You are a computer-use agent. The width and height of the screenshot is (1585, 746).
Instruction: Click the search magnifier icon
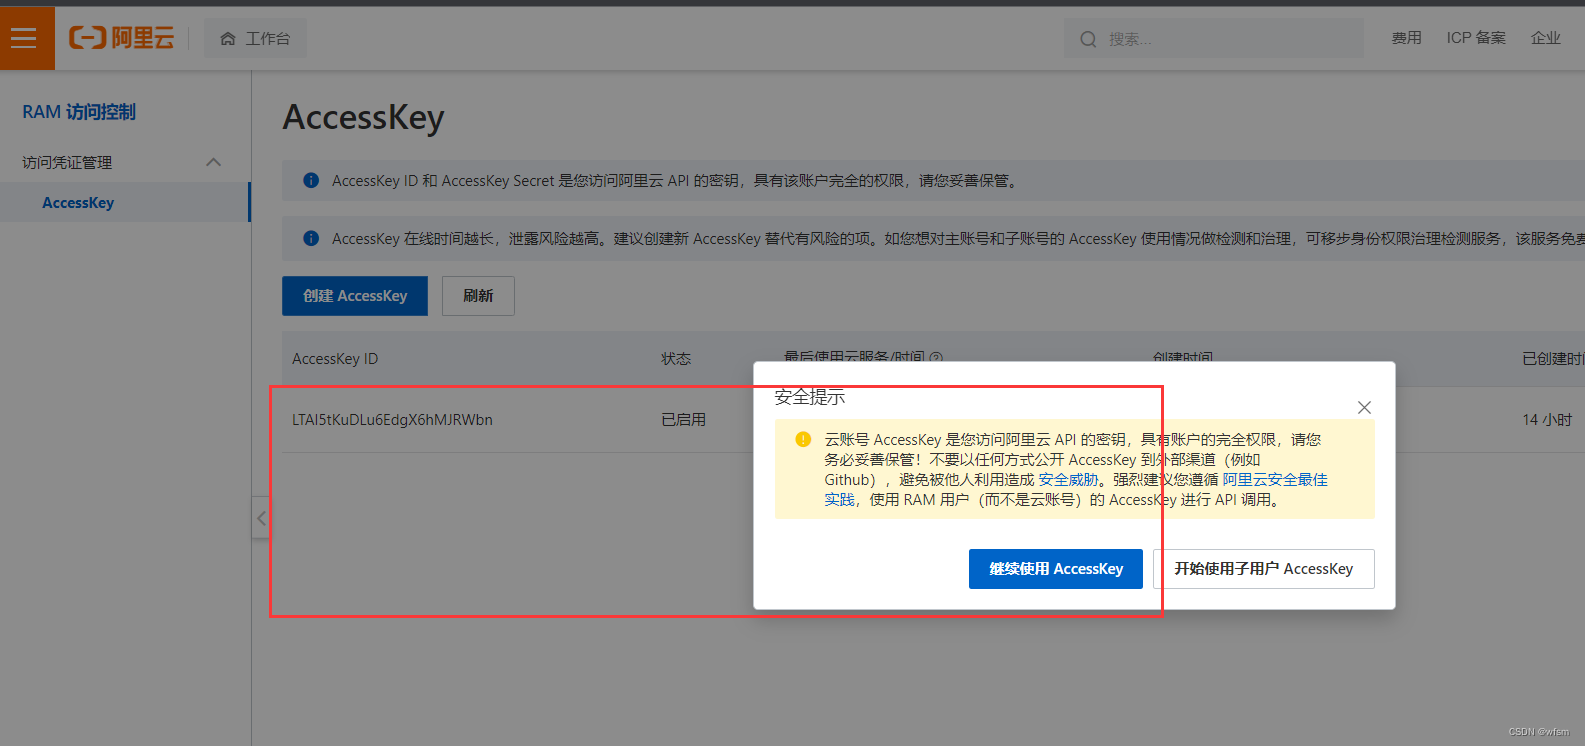1088,39
